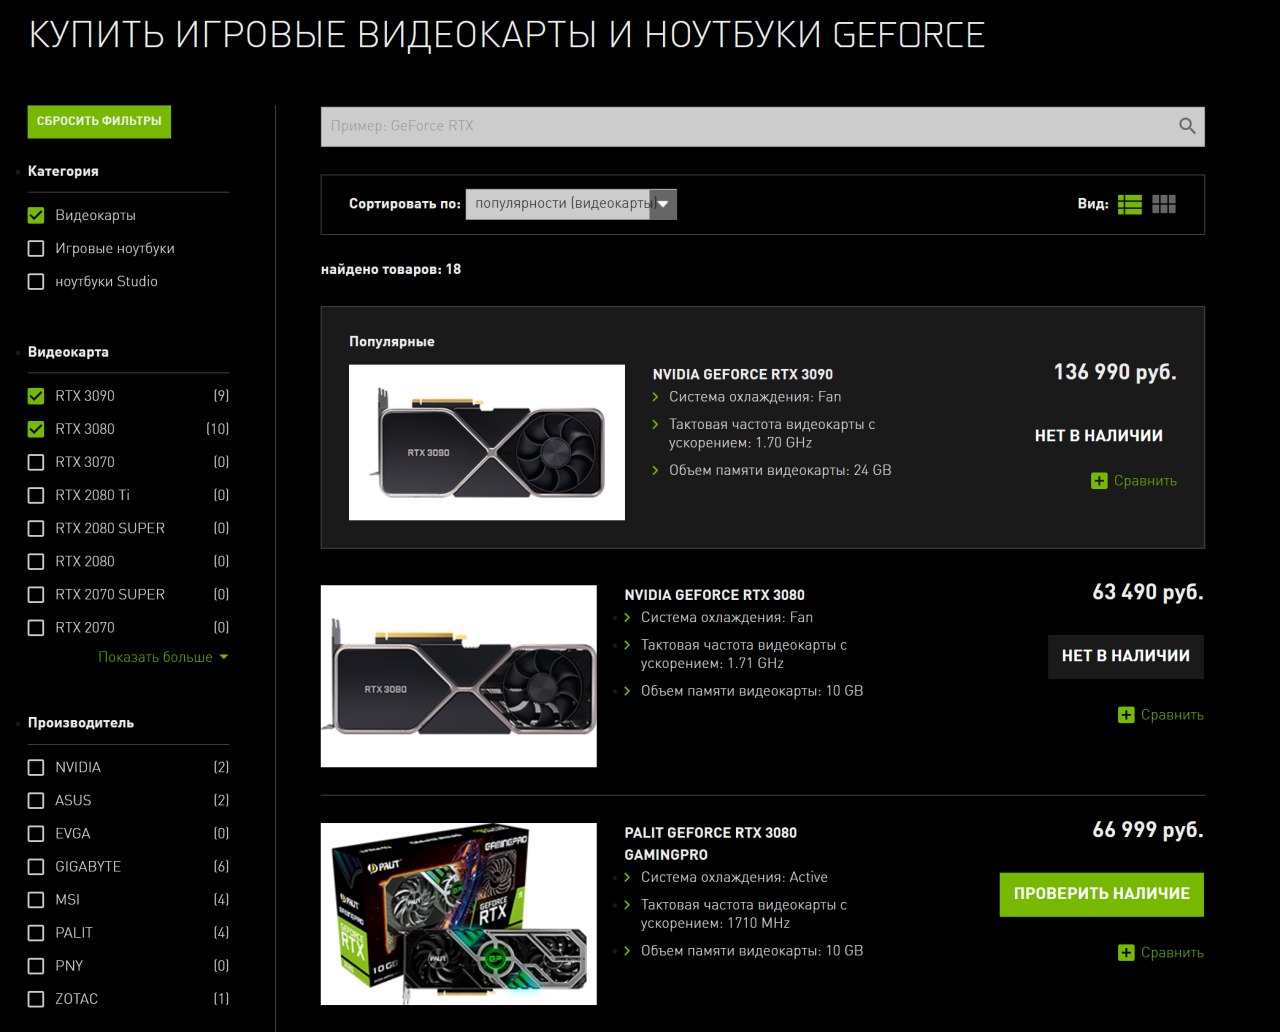Uncheck the Видеокарты category checkbox
The width and height of the screenshot is (1280, 1032).
tap(36, 215)
